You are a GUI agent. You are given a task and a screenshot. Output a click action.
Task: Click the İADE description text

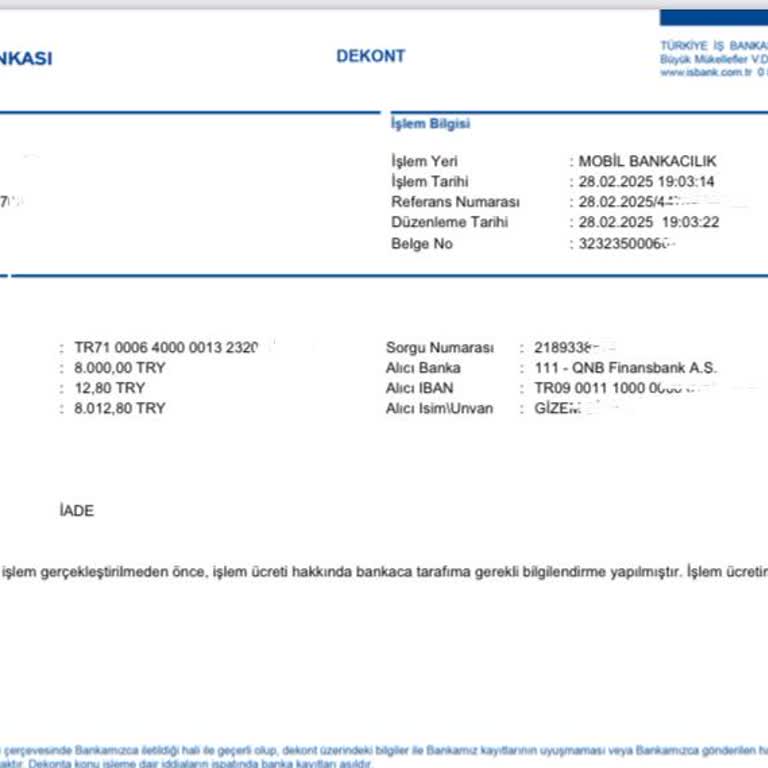(76, 511)
